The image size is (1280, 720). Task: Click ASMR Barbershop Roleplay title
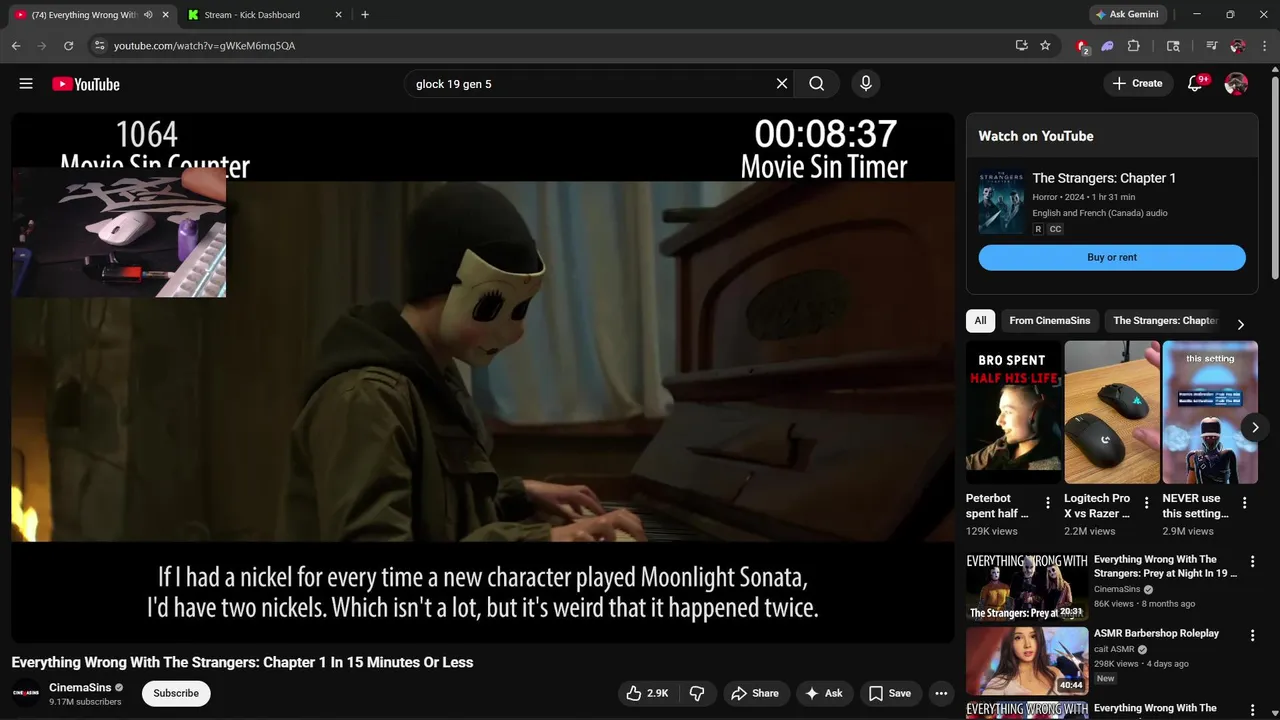click(1156, 633)
